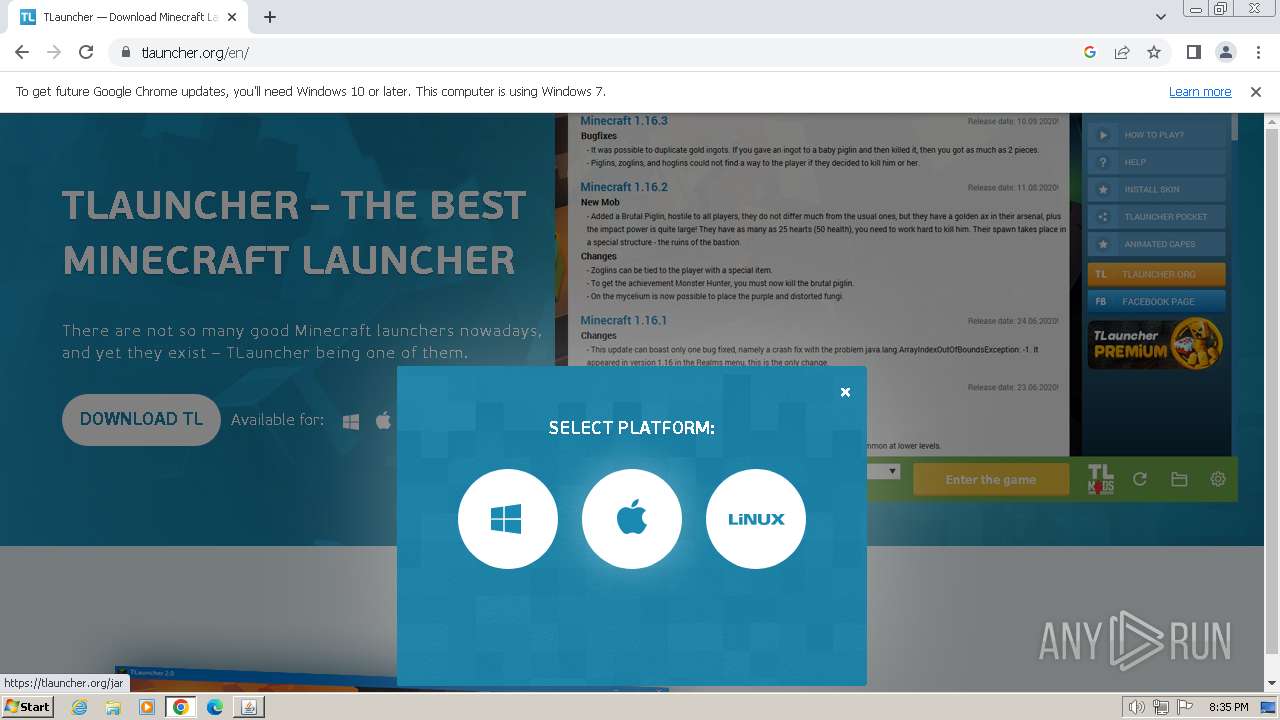Go back to the previous page
The image size is (1280, 720).
coord(22,52)
